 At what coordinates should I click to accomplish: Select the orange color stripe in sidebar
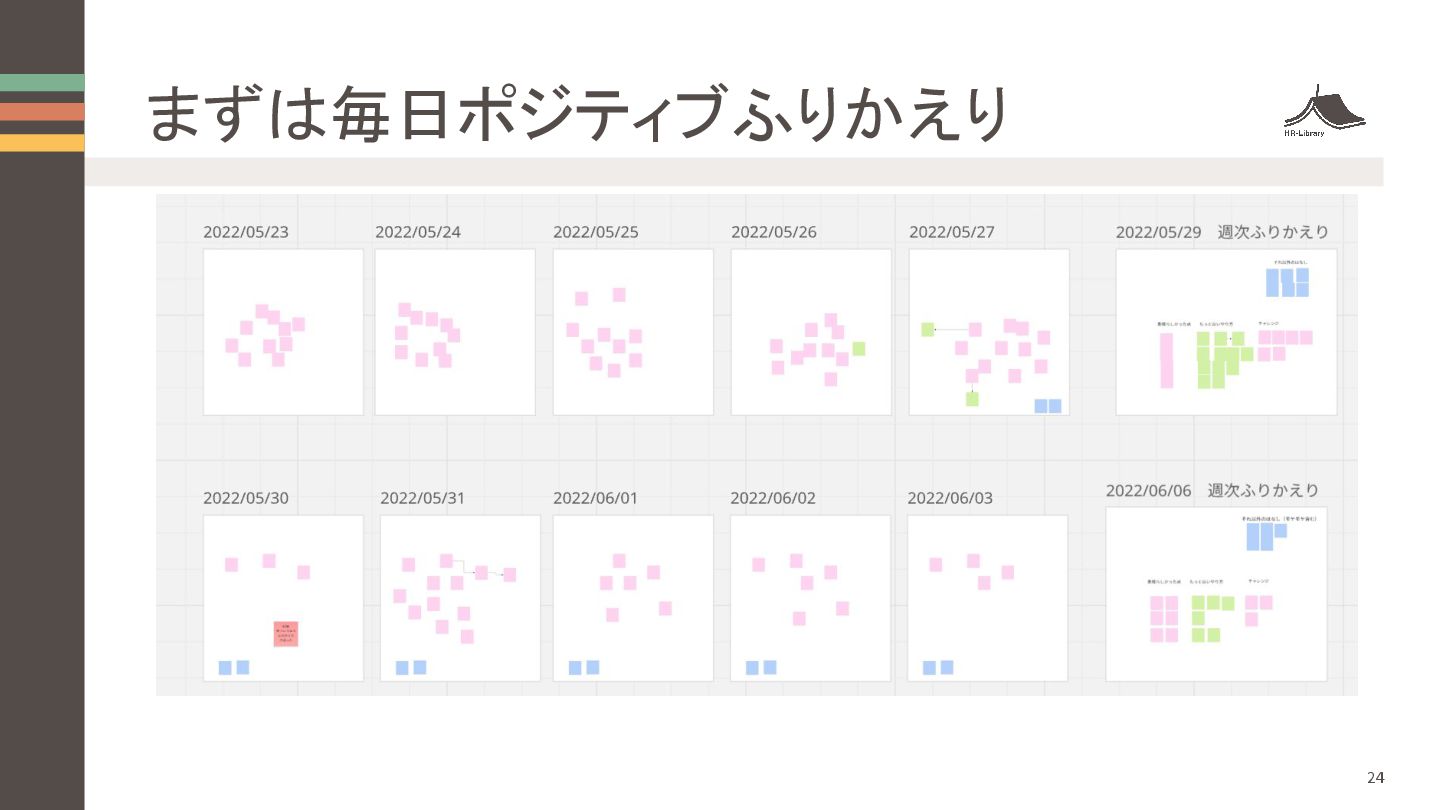pyautogui.click(x=42, y=112)
